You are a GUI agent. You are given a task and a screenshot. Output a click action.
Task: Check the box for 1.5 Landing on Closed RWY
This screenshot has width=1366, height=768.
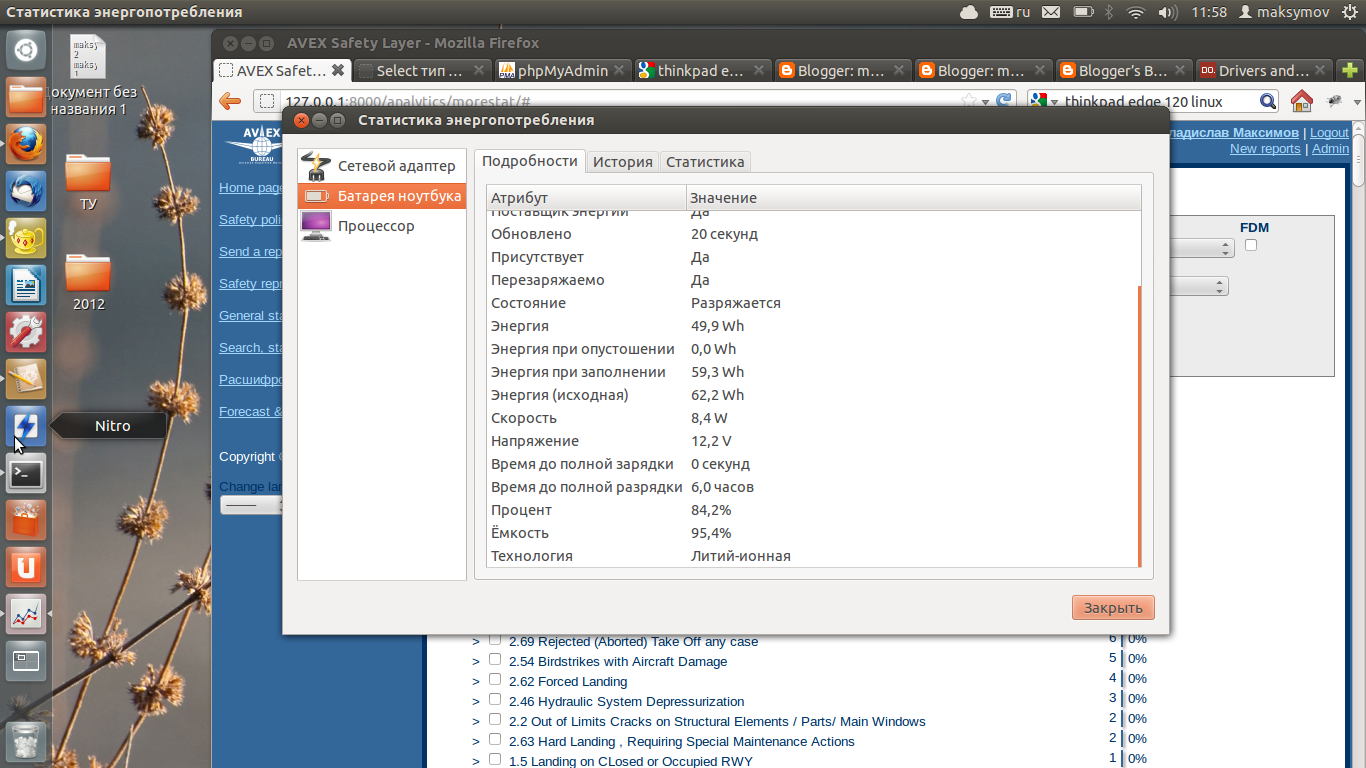[x=494, y=760]
